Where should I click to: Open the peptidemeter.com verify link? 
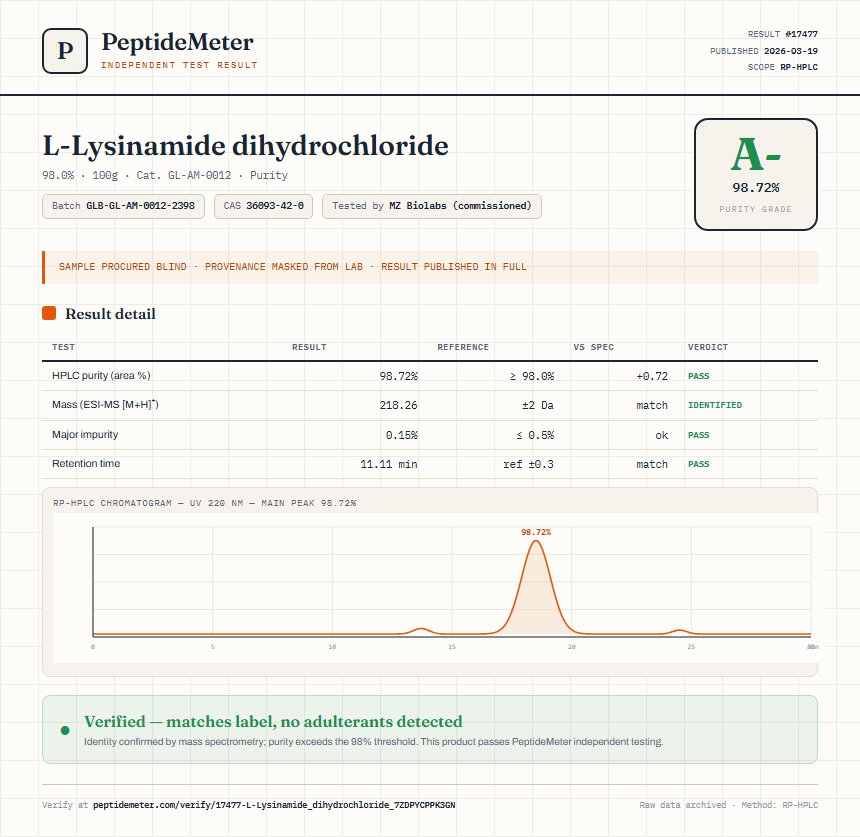(x=274, y=805)
